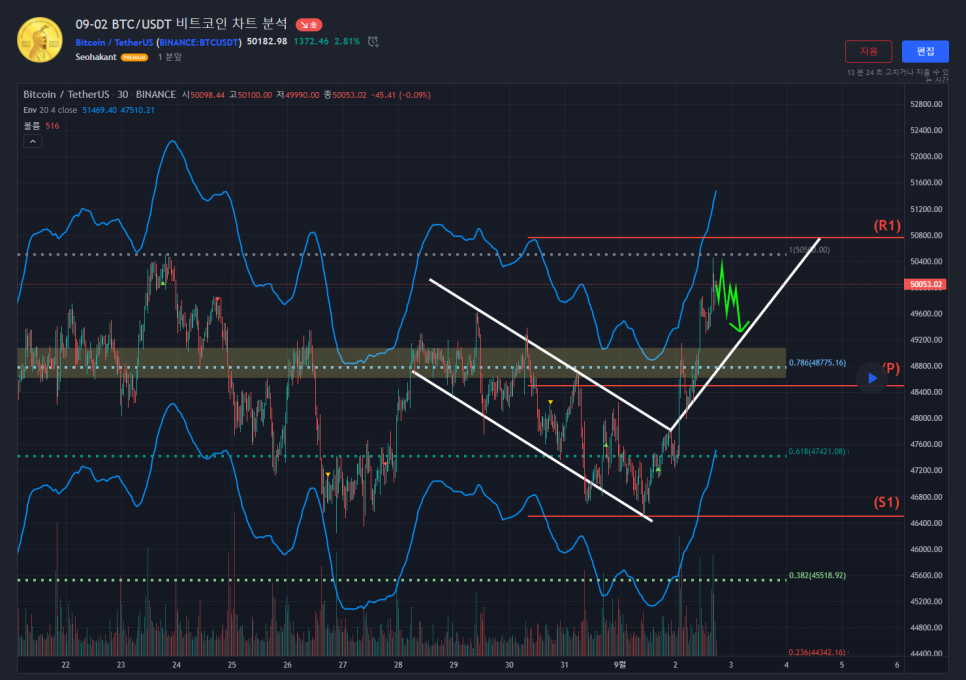Open the Bitcoin / TetherUS symbol link
The height and width of the screenshot is (680, 966).
(114, 42)
